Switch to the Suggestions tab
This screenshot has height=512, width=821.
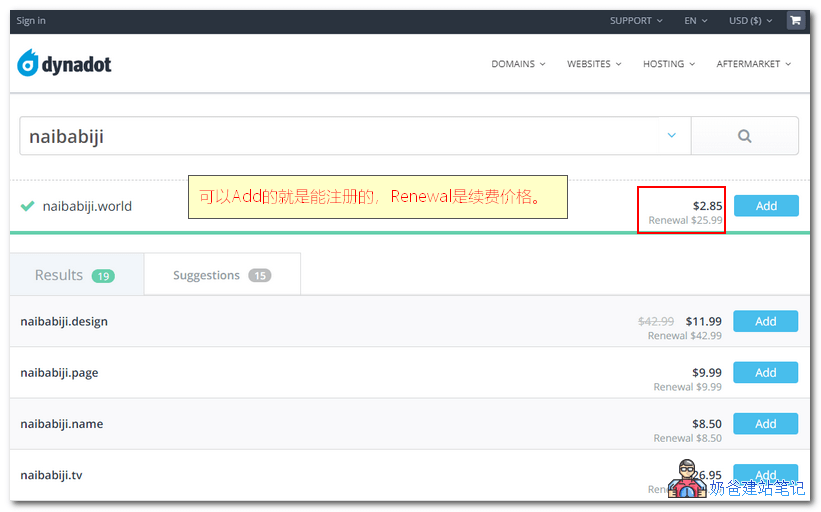(x=221, y=275)
